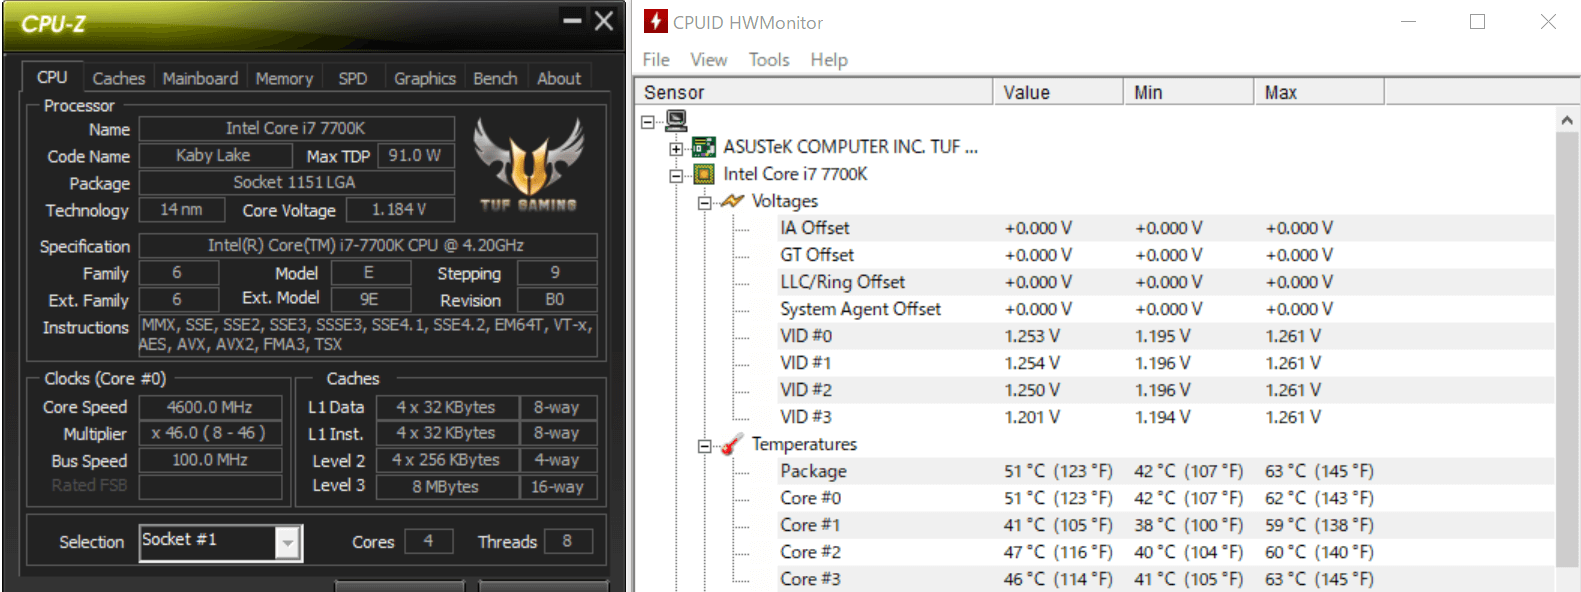Click the Sensor column header
This screenshot has width=1581, height=592.
click(814, 92)
